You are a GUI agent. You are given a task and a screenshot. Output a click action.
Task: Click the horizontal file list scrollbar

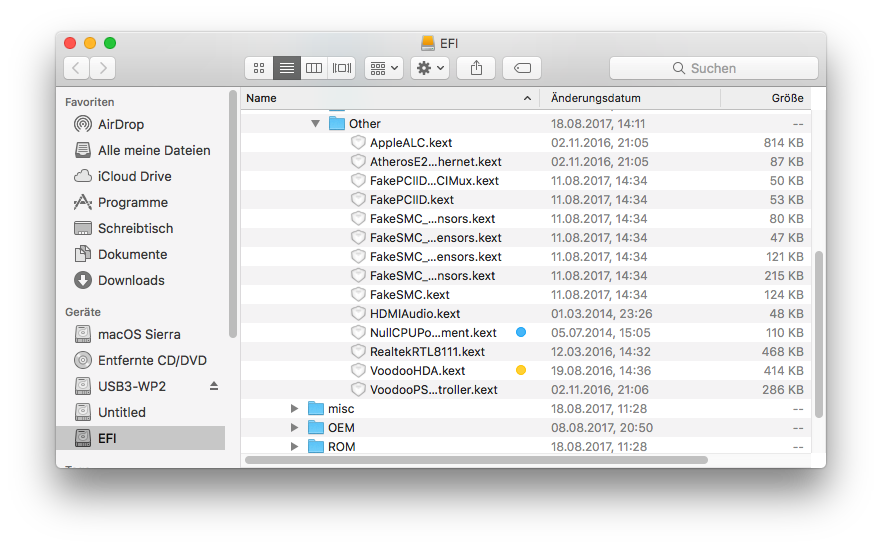coord(476,460)
